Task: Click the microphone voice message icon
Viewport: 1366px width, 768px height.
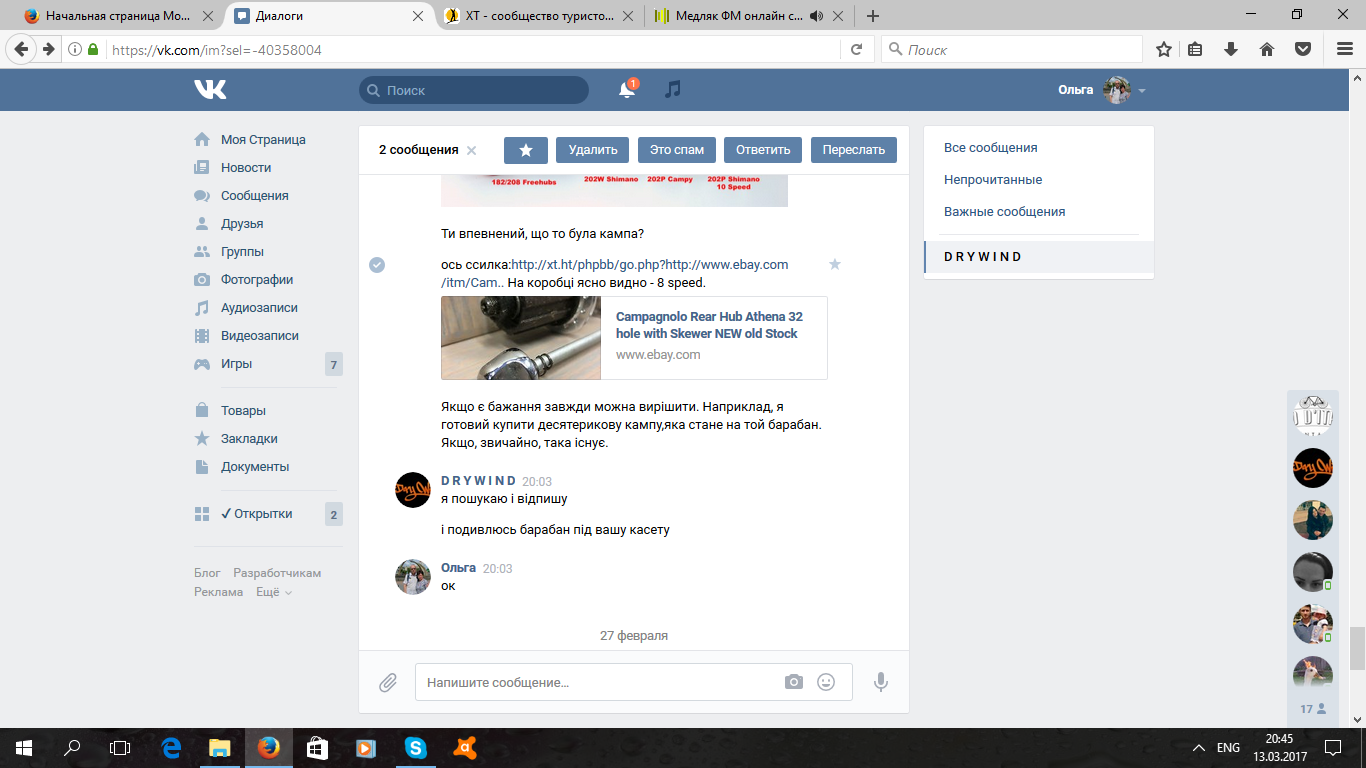Action: (880, 682)
